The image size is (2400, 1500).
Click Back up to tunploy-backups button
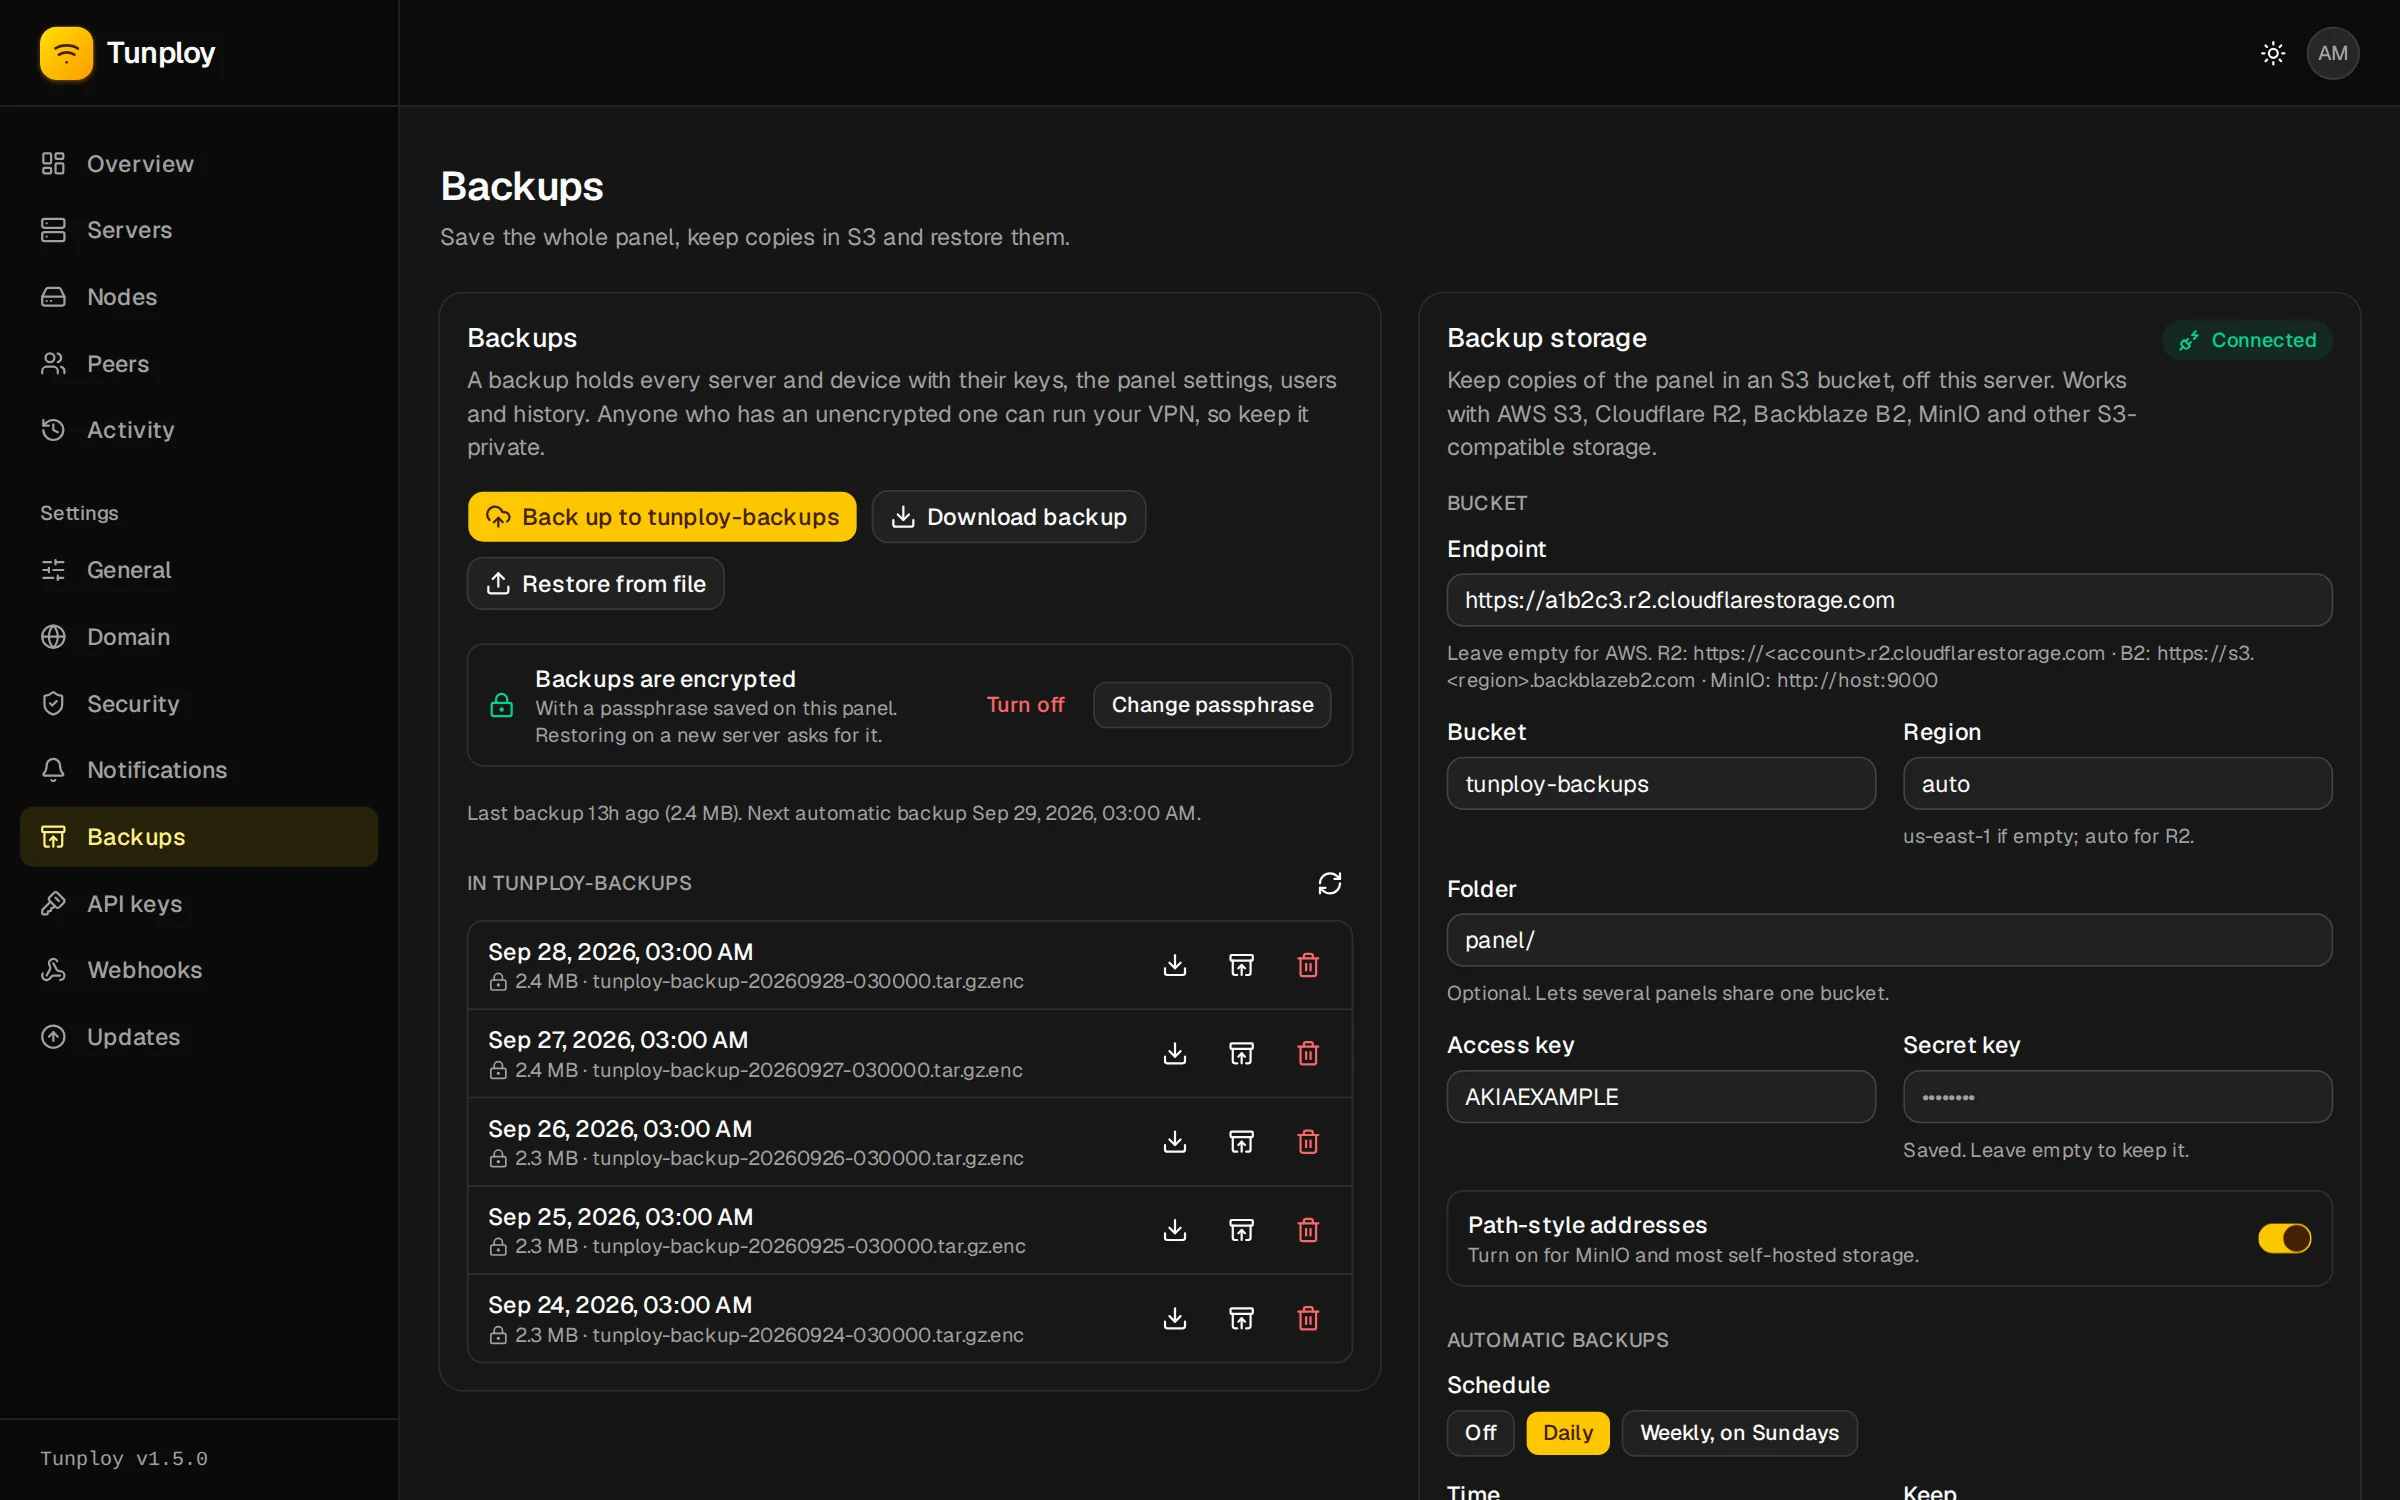click(x=662, y=517)
